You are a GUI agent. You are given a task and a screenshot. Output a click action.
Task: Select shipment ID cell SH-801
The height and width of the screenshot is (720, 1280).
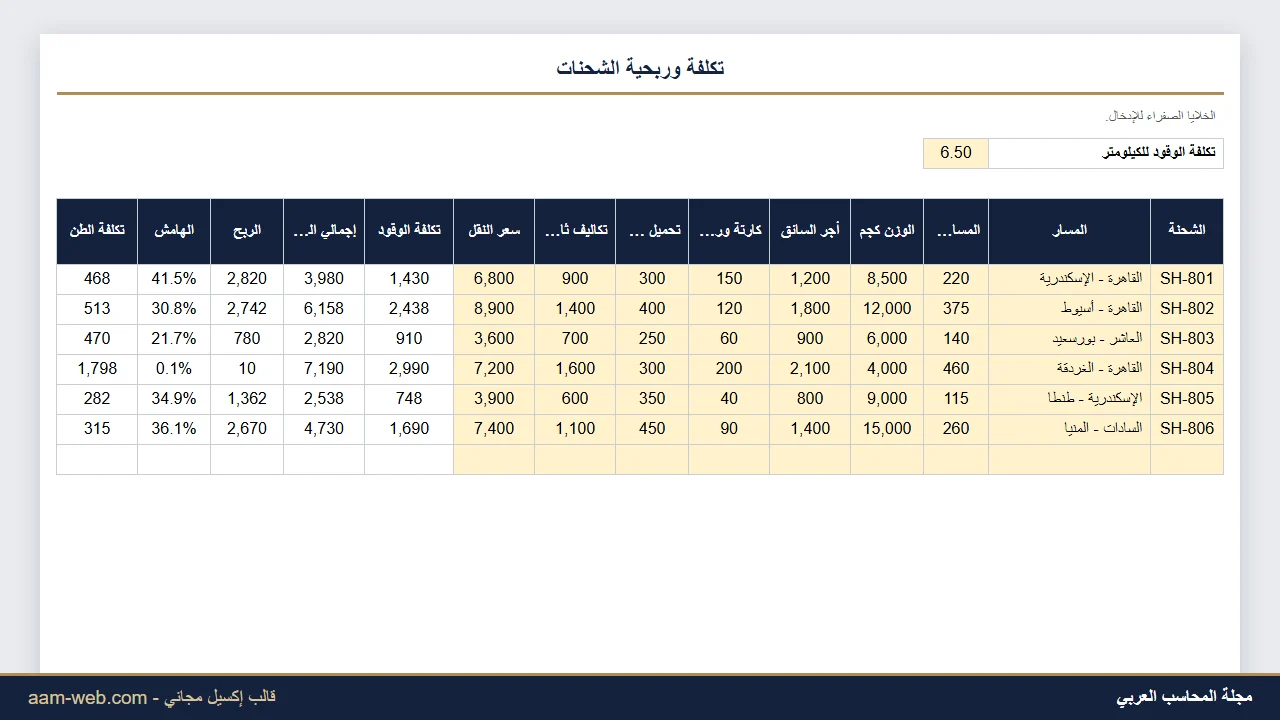pos(1187,279)
